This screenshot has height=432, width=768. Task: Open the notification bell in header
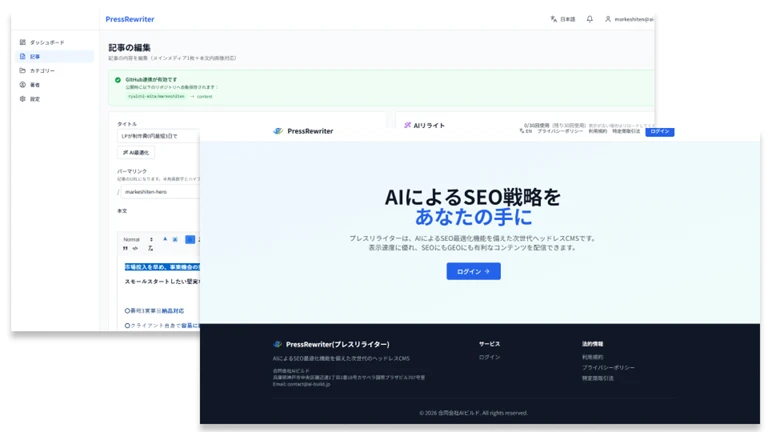pyautogui.click(x=590, y=19)
